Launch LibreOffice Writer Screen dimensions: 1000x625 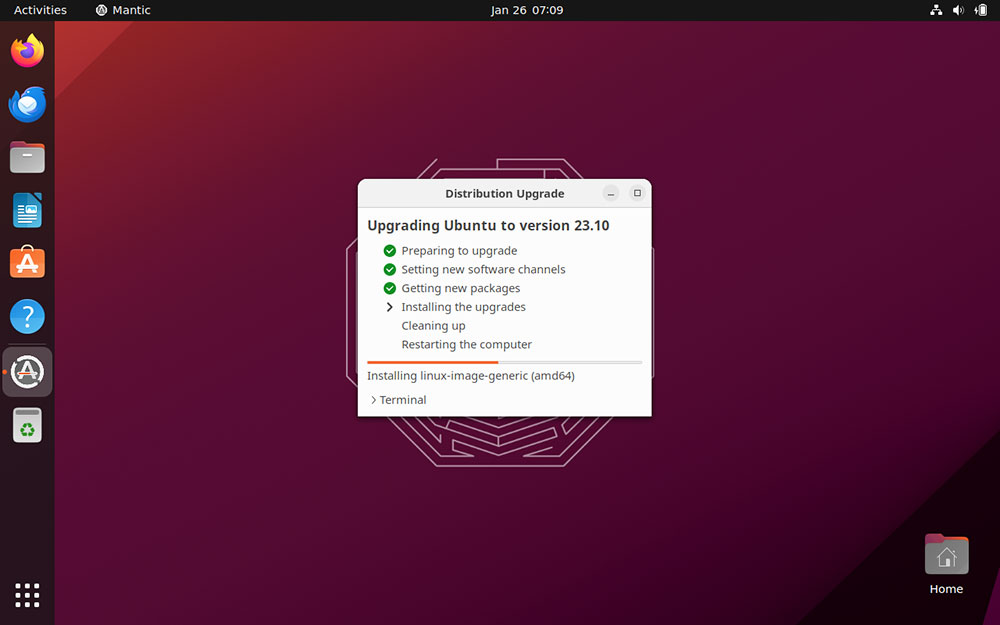(x=27, y=210)
